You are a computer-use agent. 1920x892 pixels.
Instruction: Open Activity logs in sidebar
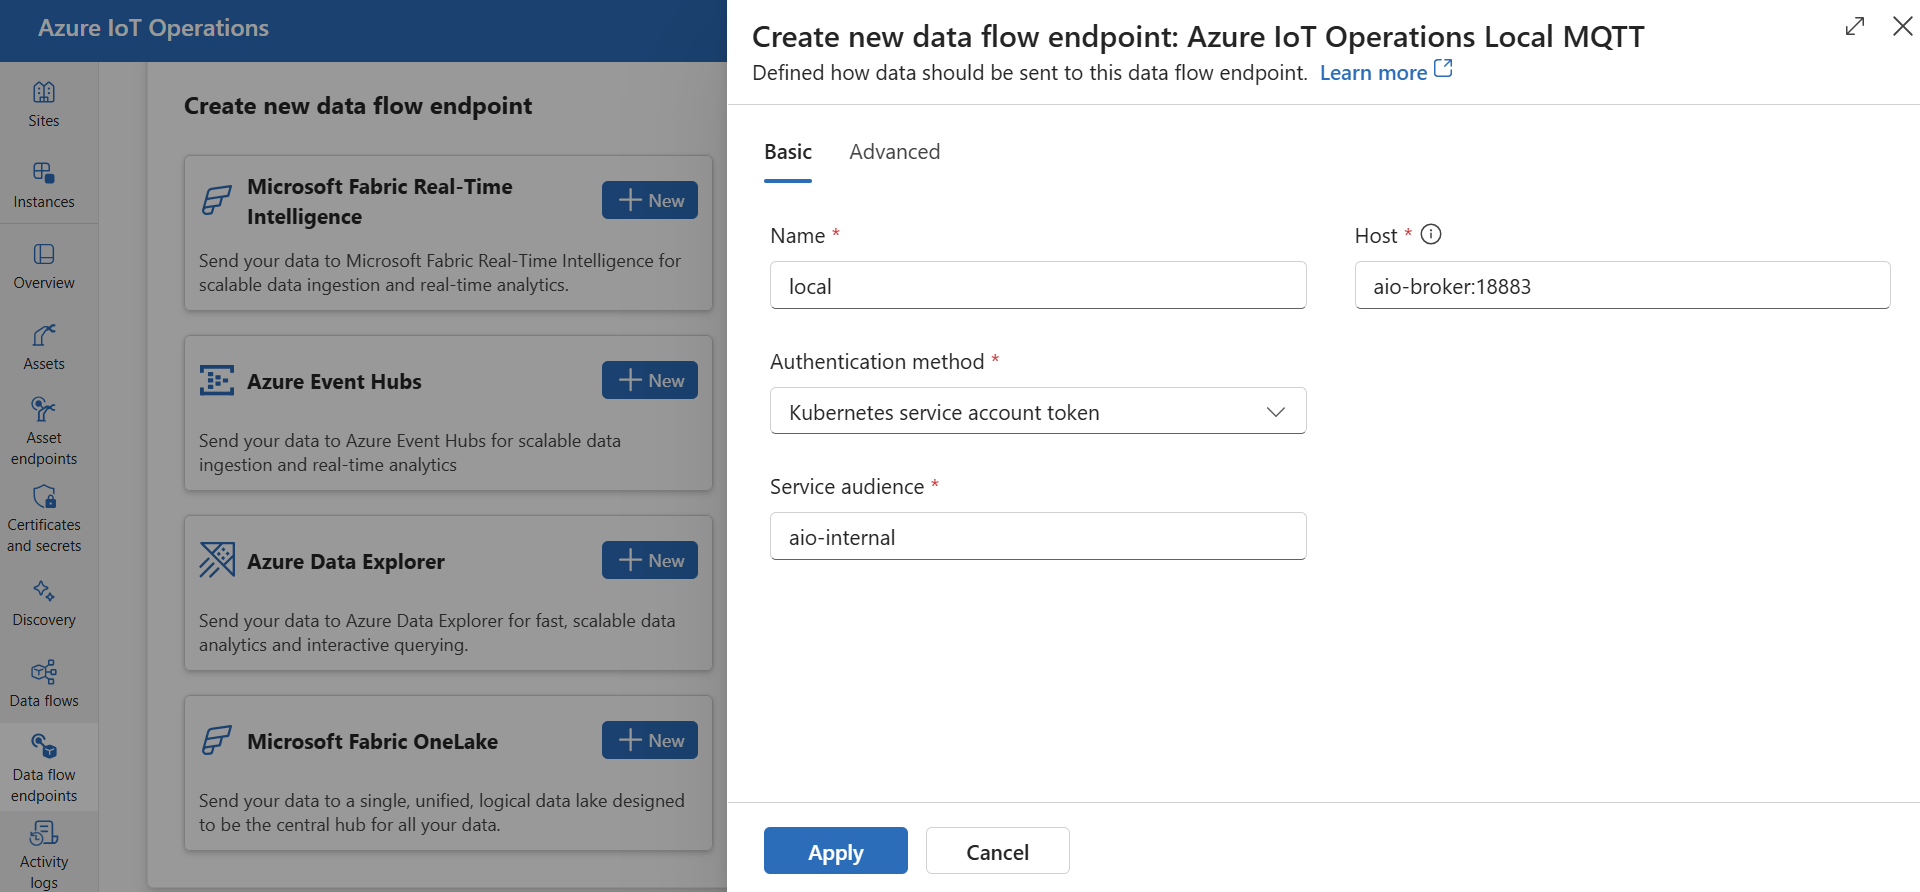coord(44,854)
